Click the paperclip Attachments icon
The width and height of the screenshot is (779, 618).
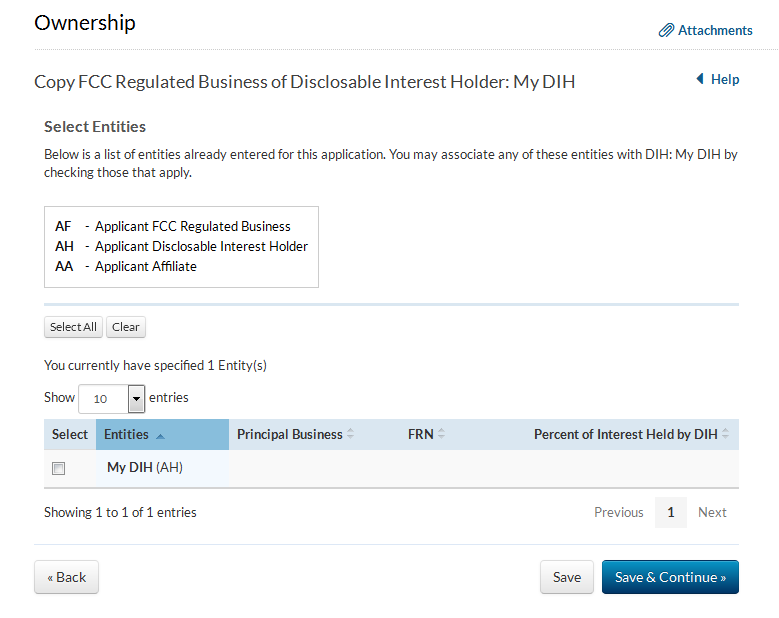point(666,31)
